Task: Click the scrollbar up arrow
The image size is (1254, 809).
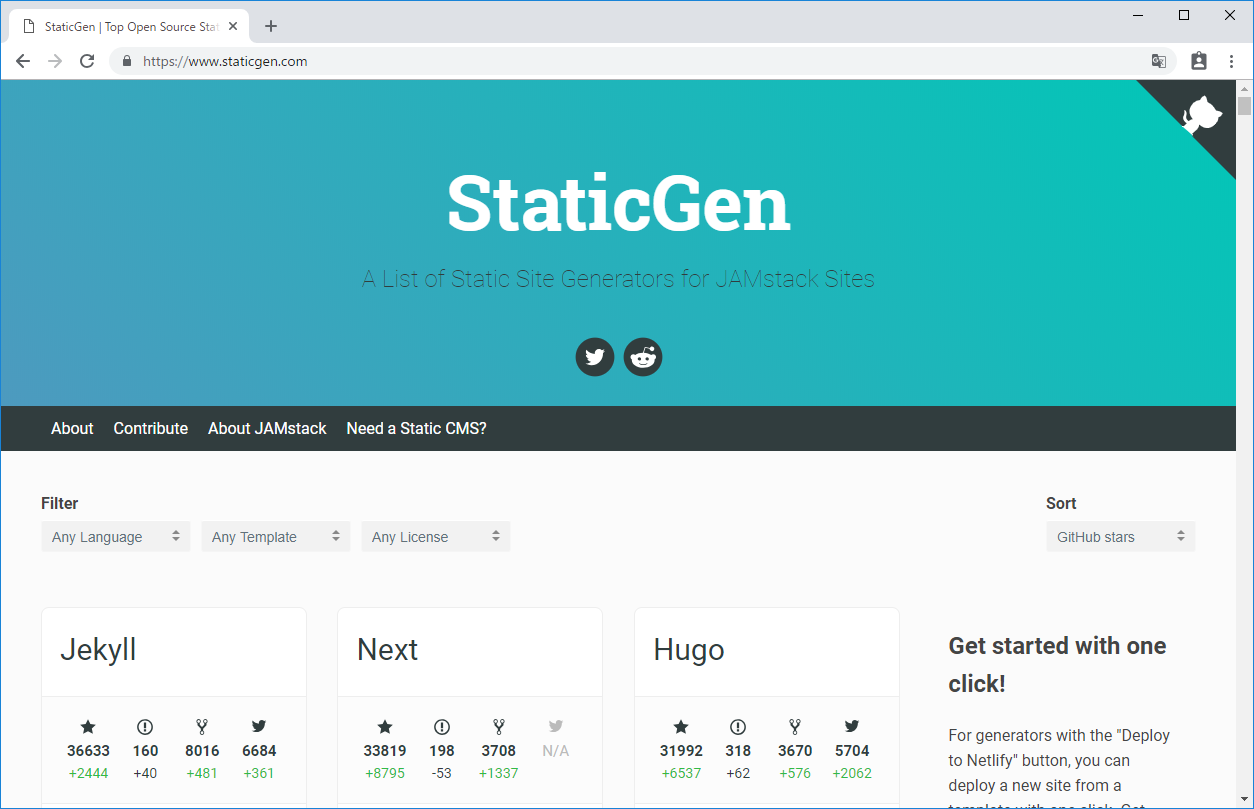Action: (x=1244, y=88)
